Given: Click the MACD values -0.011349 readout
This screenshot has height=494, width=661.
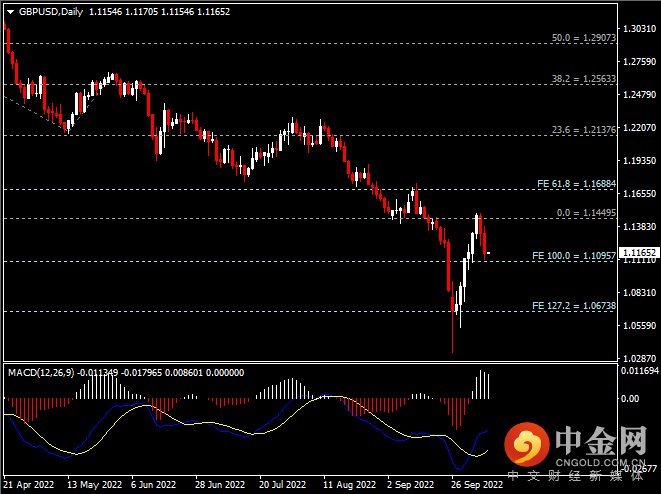Looking at the screenshot, I should [x=98, y=373].
